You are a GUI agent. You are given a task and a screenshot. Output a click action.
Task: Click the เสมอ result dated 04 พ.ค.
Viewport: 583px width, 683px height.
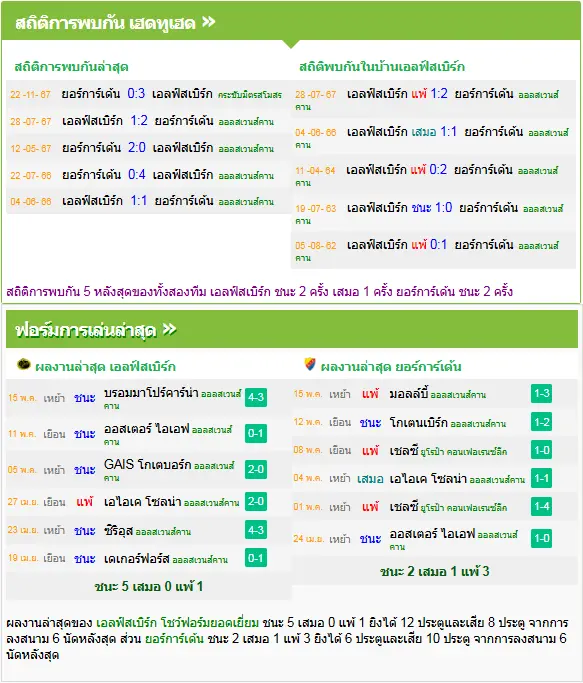click(x=370, y=479)
